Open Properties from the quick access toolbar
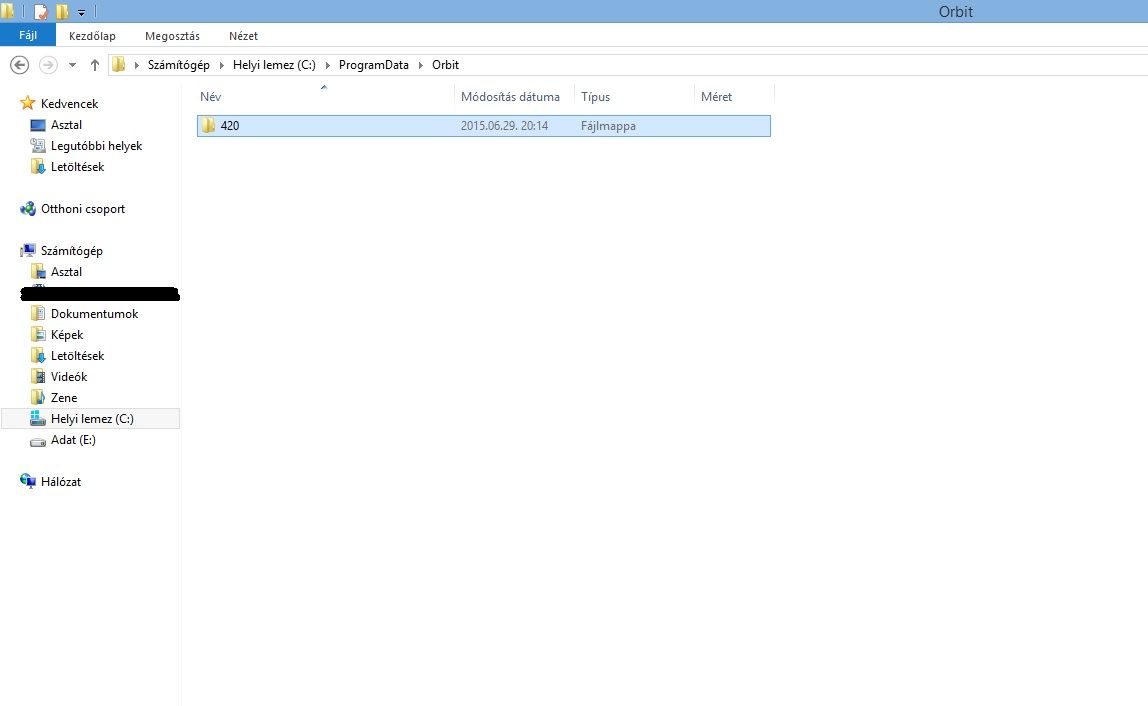 click(41, 12)
